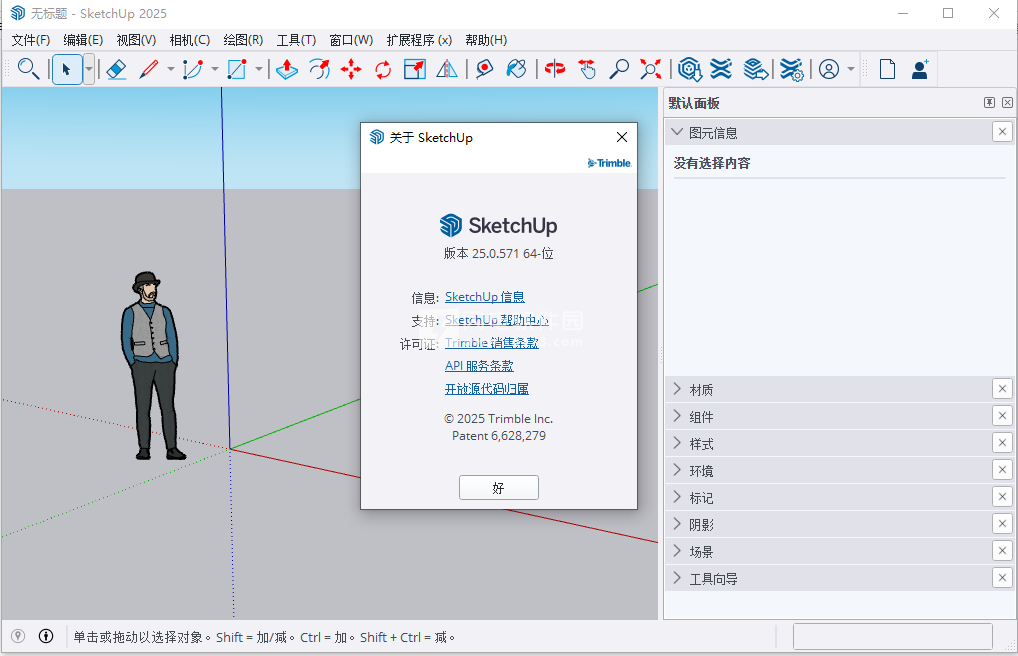Choose the Pan hand tool

pyautogui.click(x=587, y=69)
